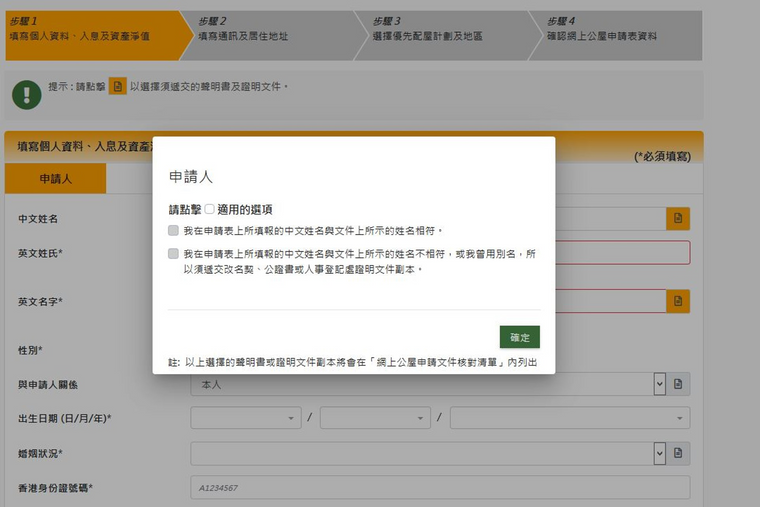Image resolution: width=760 pixels, height=507 pixels.
Task: Expand the 婚姻狀況 dropdown arrow
Action: (659, 453)
